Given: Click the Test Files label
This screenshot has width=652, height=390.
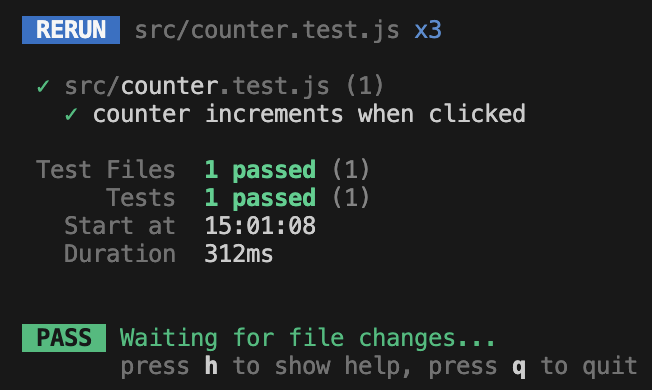Looking at the screenshot, I should coord(106,170).
